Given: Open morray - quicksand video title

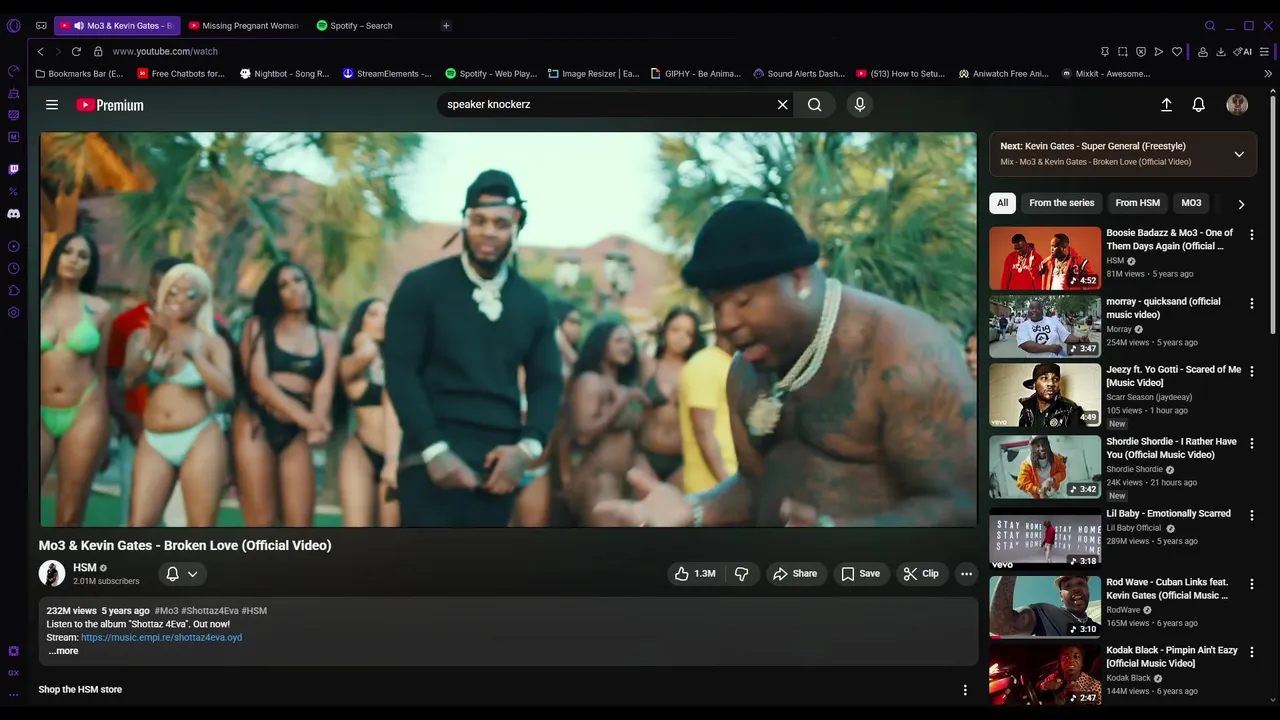Looking at the screenshot, I should pyautogui.click(x=1163, y=308).
